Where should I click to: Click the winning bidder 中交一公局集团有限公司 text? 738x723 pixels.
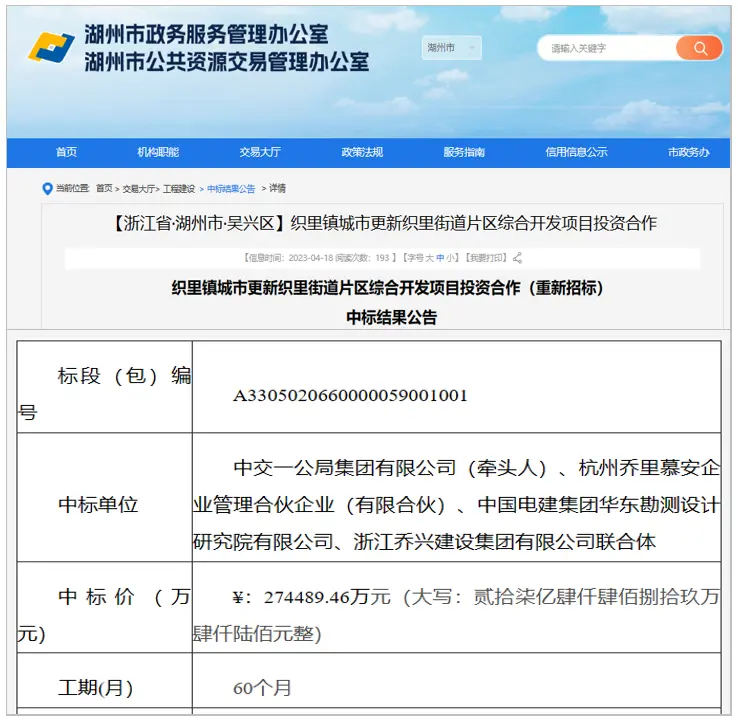[x=345, y=468]
